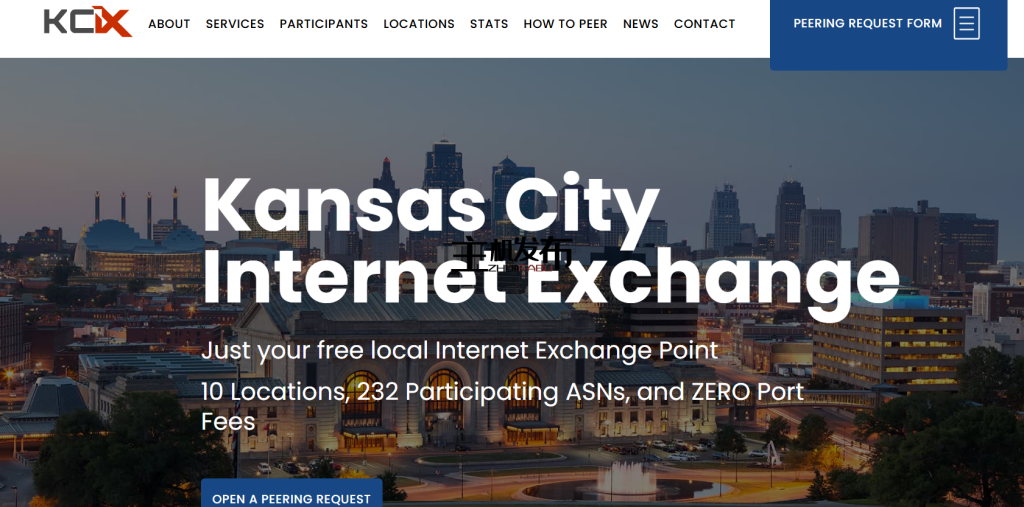1024x507 pixels.
Task: Click the ZERO Port Fees statistics line
Action: 502,406
